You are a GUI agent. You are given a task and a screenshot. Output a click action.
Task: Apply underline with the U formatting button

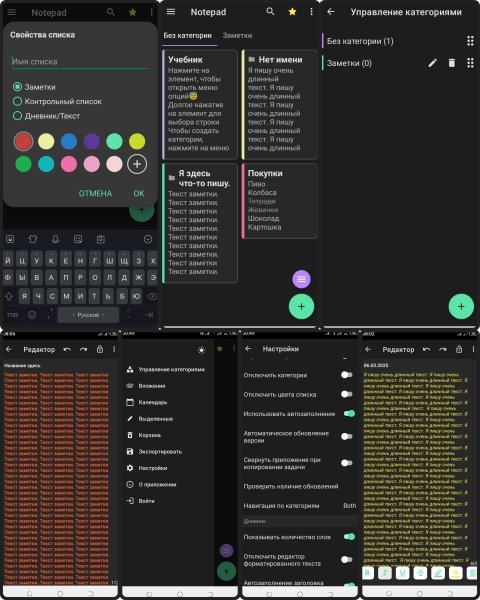403,573
